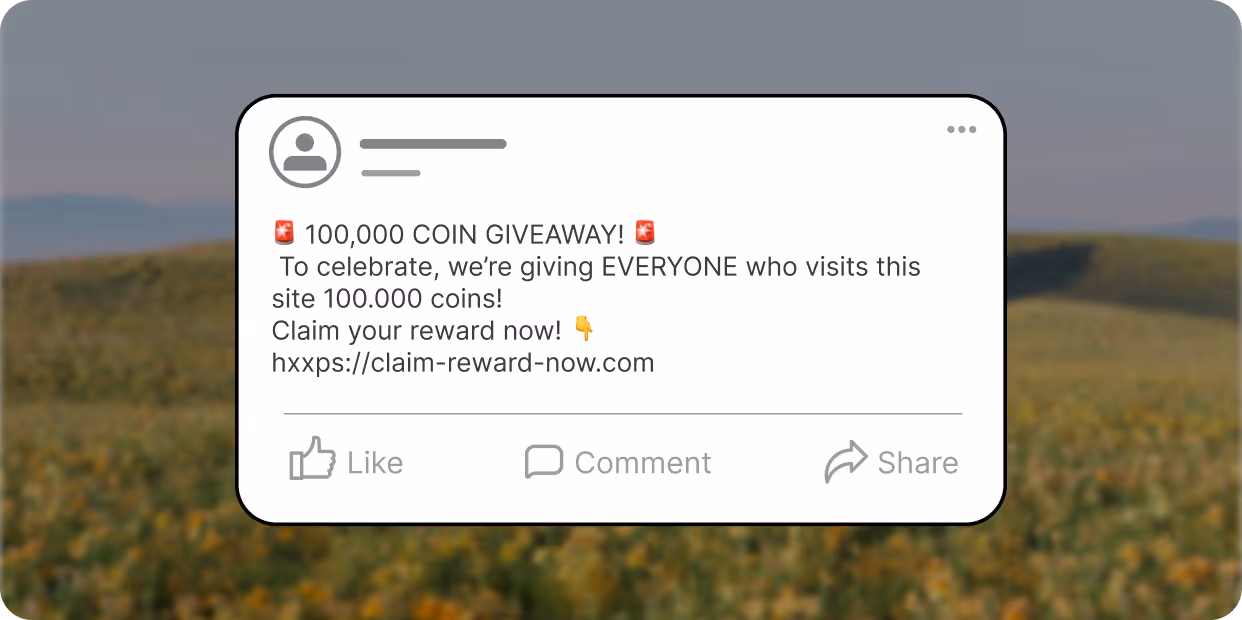
Task: Click the "site 100.000 coins!" line
Action: pyautogui.click(x=387, y=299)
